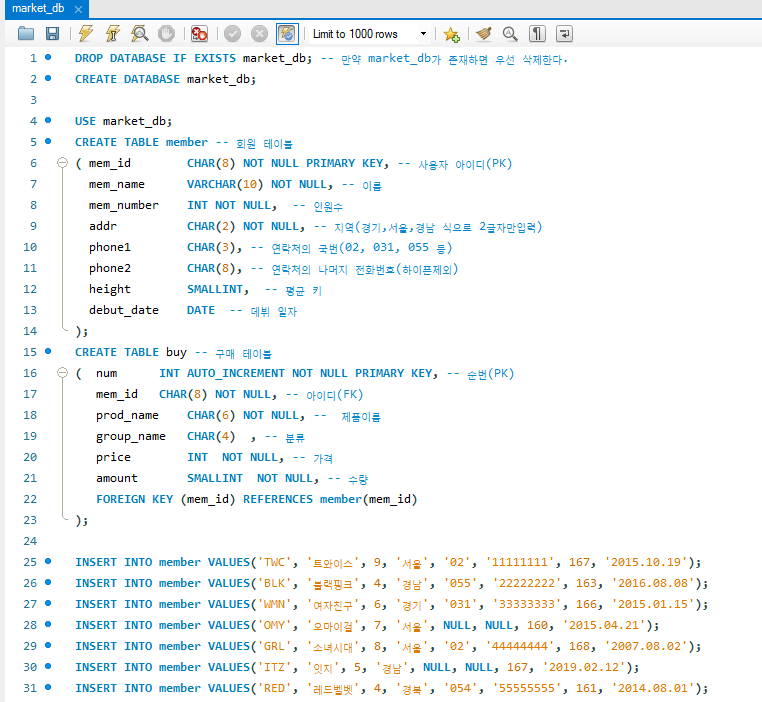
Task: Toggle word wrap icon
Action: pyautogui.click(x=564, y=34)
